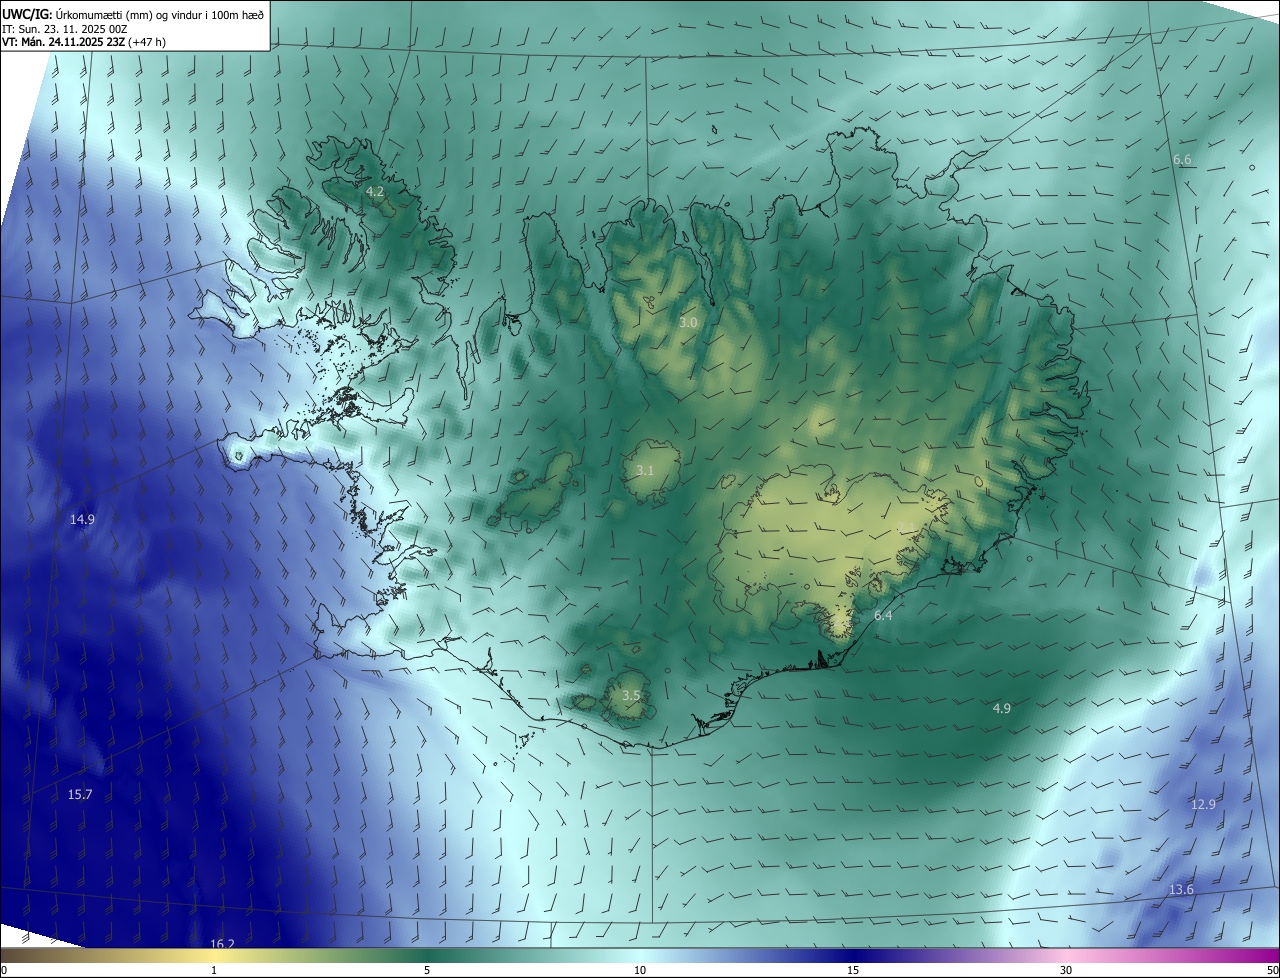Select the 5 tick label on the scale
1280x978 pixels.
[x=427, y=970]
